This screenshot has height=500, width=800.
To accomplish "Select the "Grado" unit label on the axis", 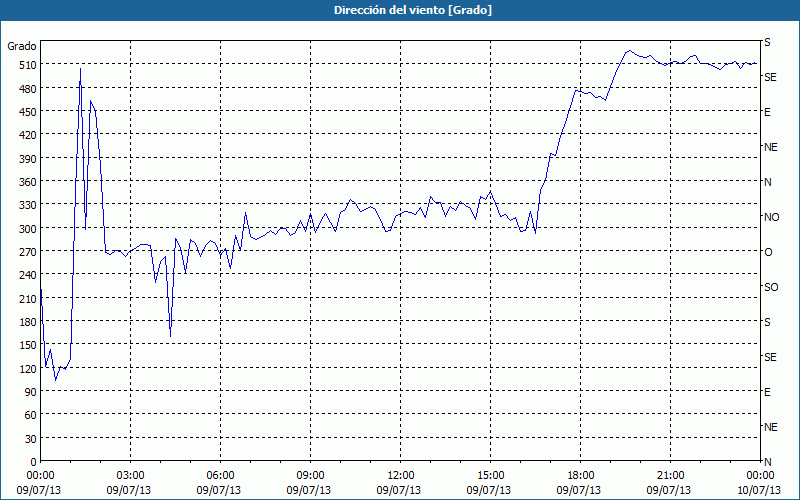I will (22, 46).
